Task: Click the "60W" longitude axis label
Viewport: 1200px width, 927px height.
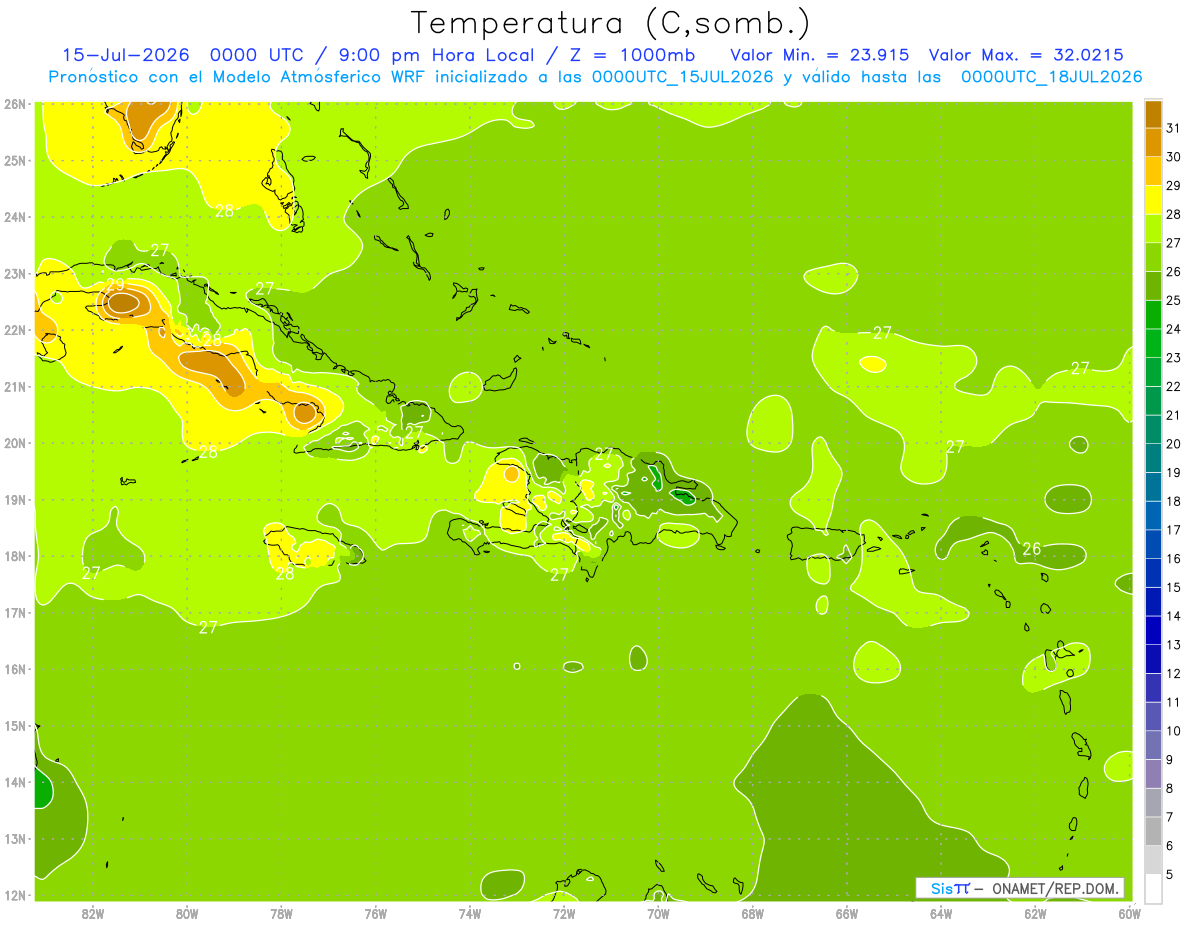Action: 1129,913
